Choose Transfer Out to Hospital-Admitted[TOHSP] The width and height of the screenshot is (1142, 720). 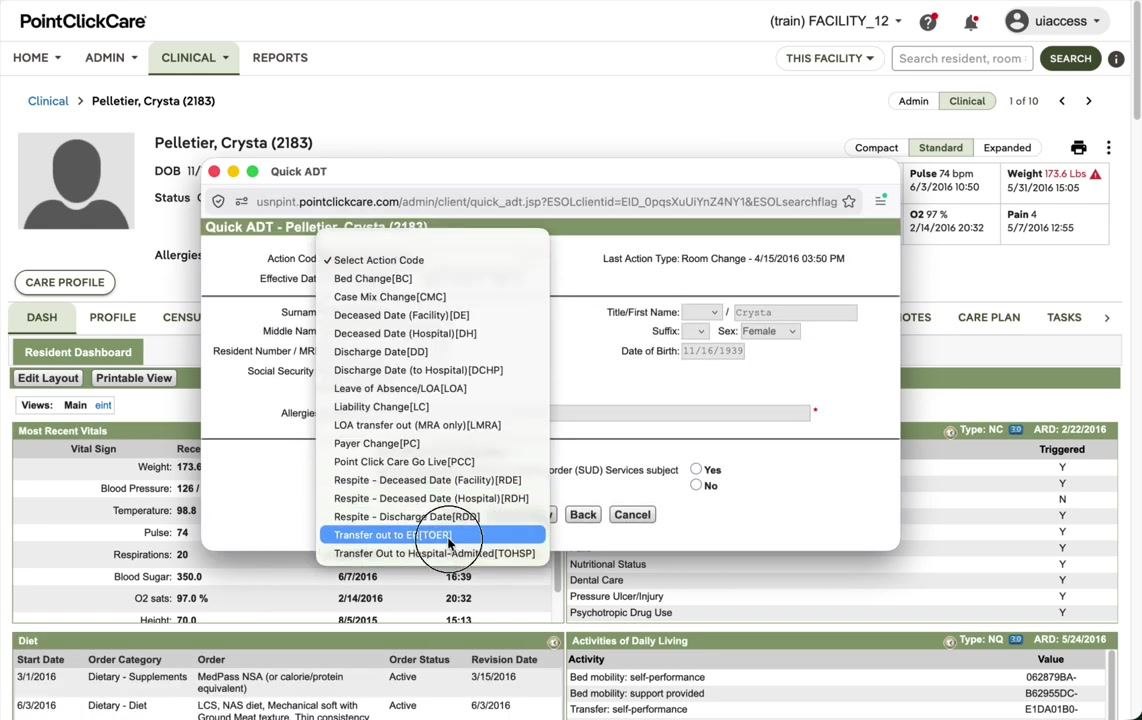click(x=433, y=553)
